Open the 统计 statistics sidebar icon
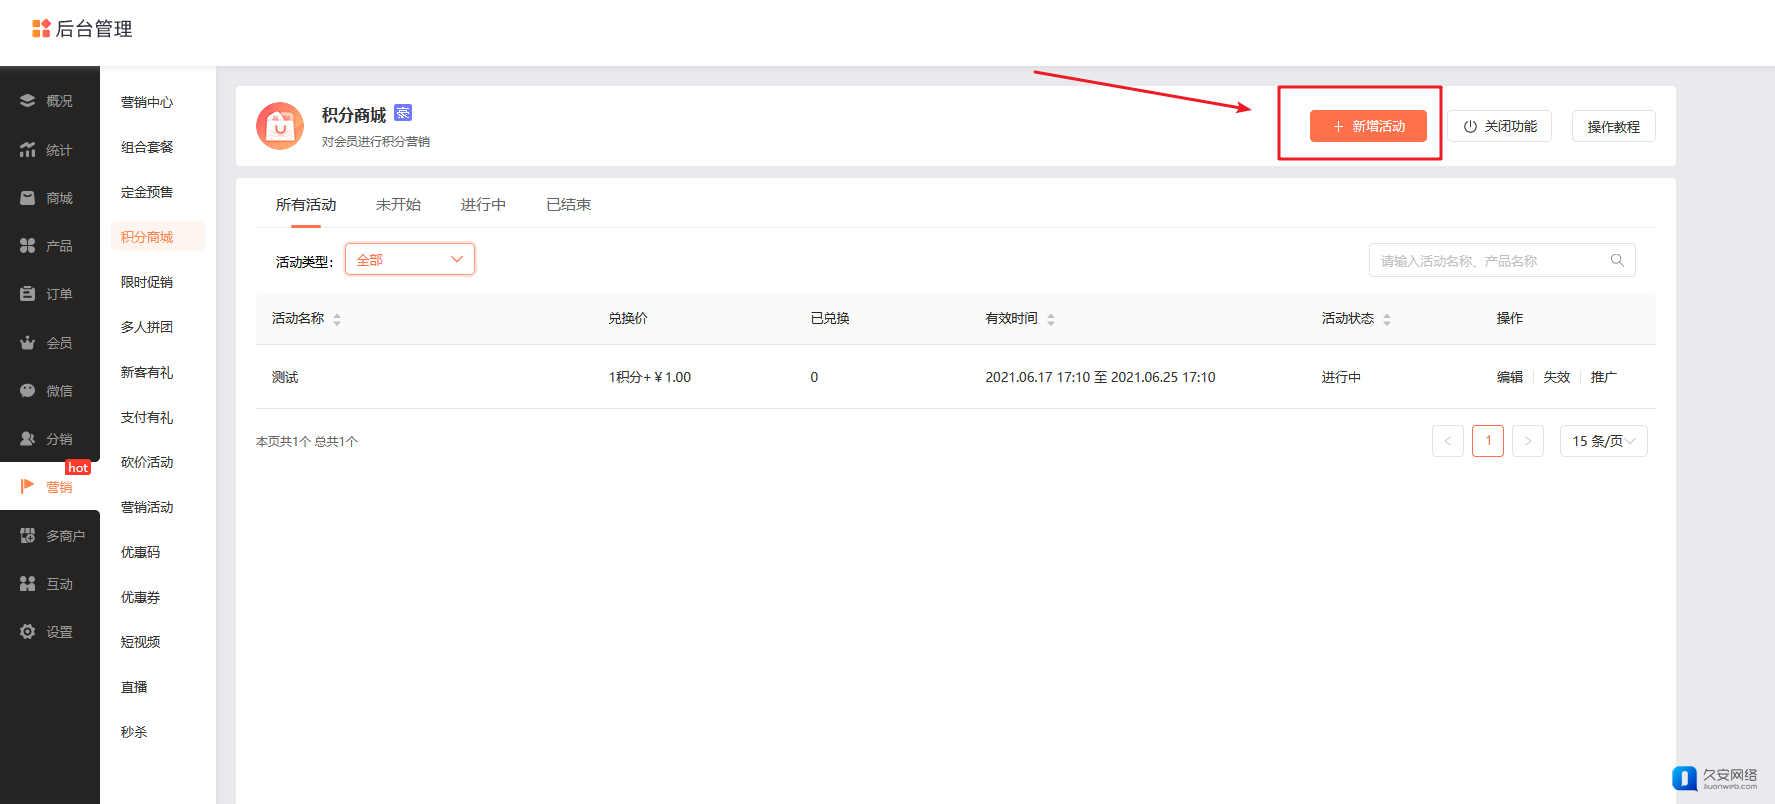Viewport: 1775px width, 804px height. tap(28, 150)
